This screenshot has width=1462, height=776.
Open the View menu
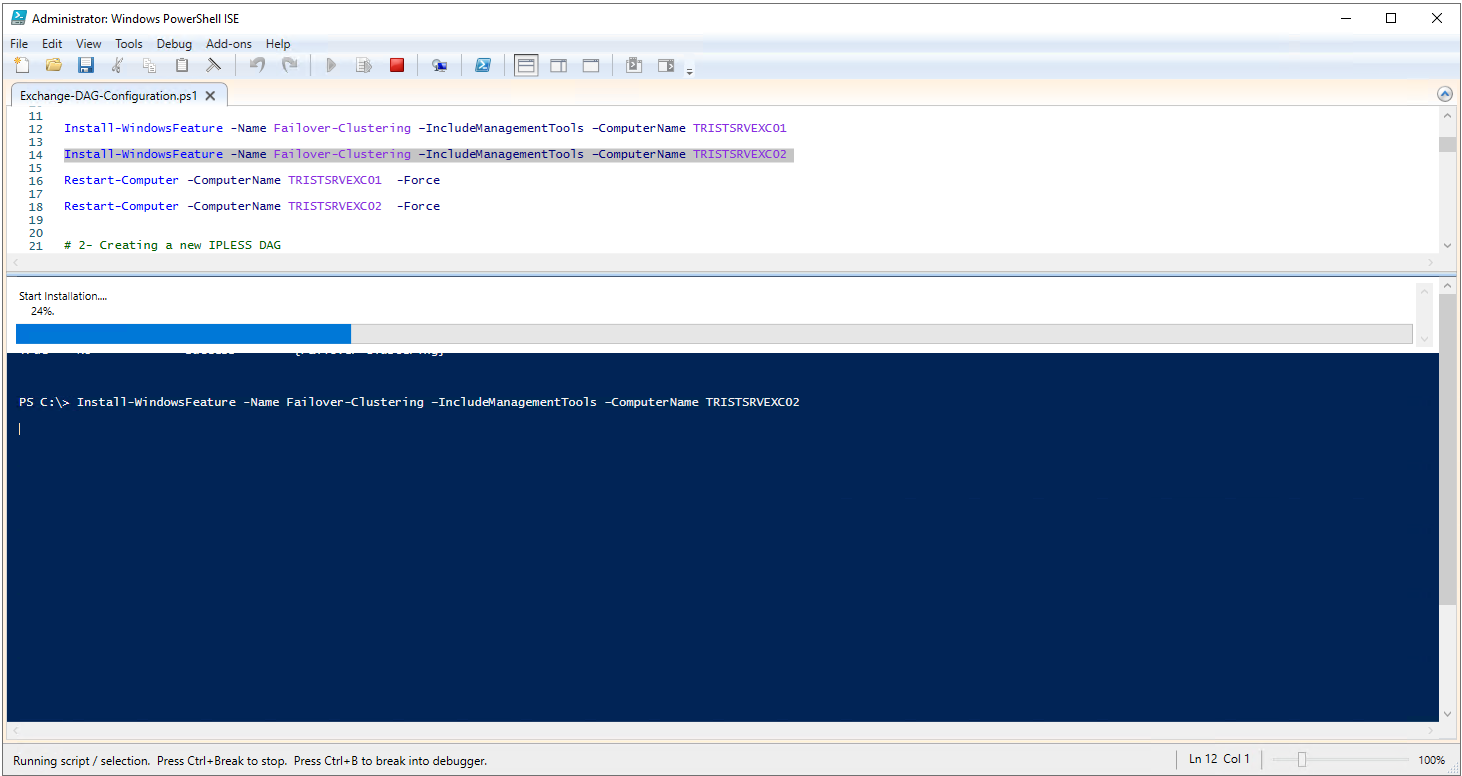click(x=89, y=44)
